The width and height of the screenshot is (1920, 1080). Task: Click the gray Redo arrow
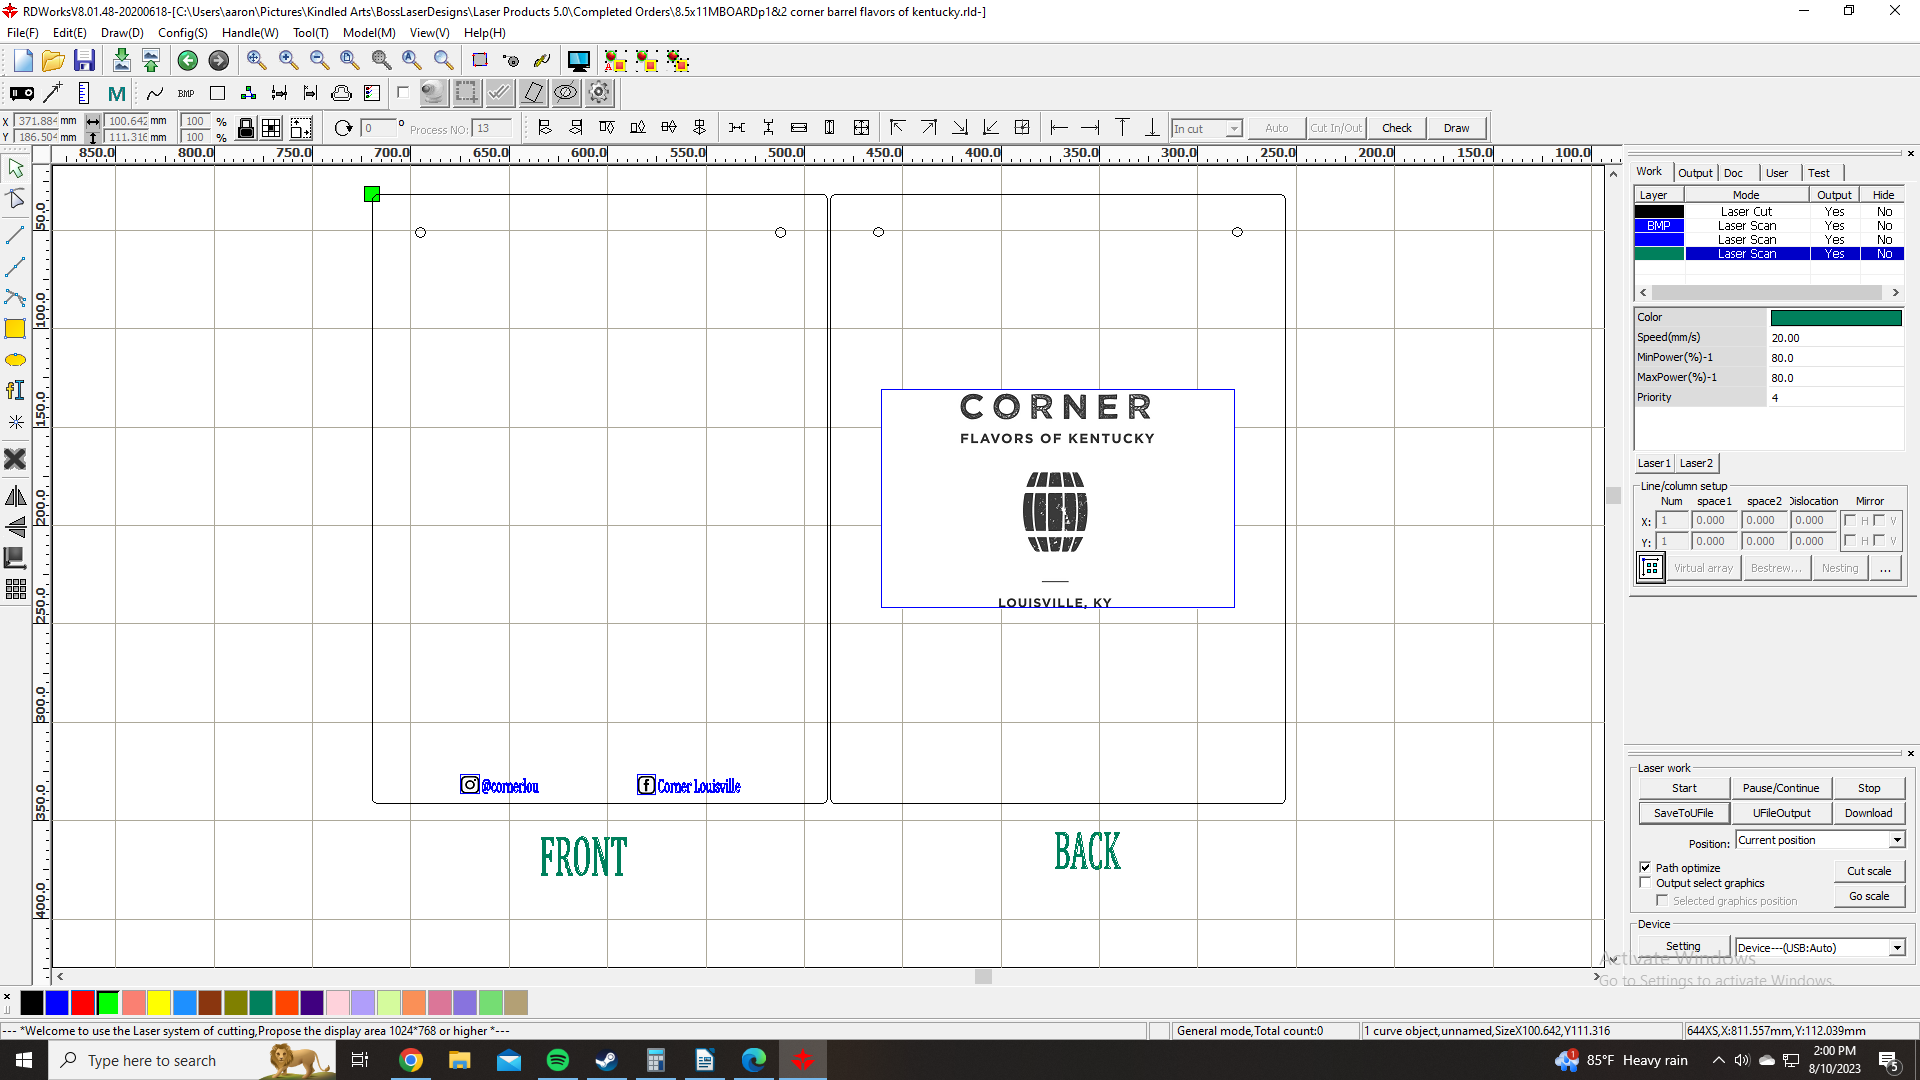pos(218,61)
